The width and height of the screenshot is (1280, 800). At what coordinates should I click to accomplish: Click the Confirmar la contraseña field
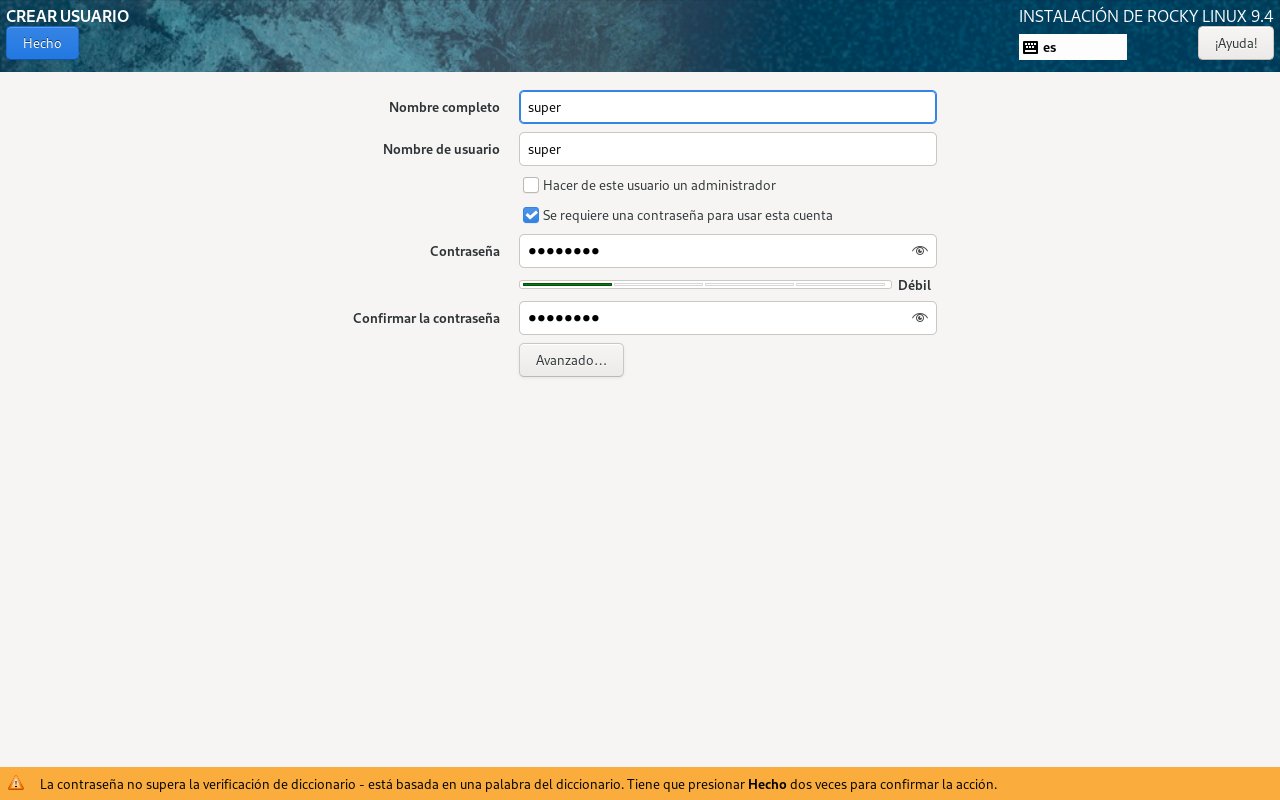(710, 318)
